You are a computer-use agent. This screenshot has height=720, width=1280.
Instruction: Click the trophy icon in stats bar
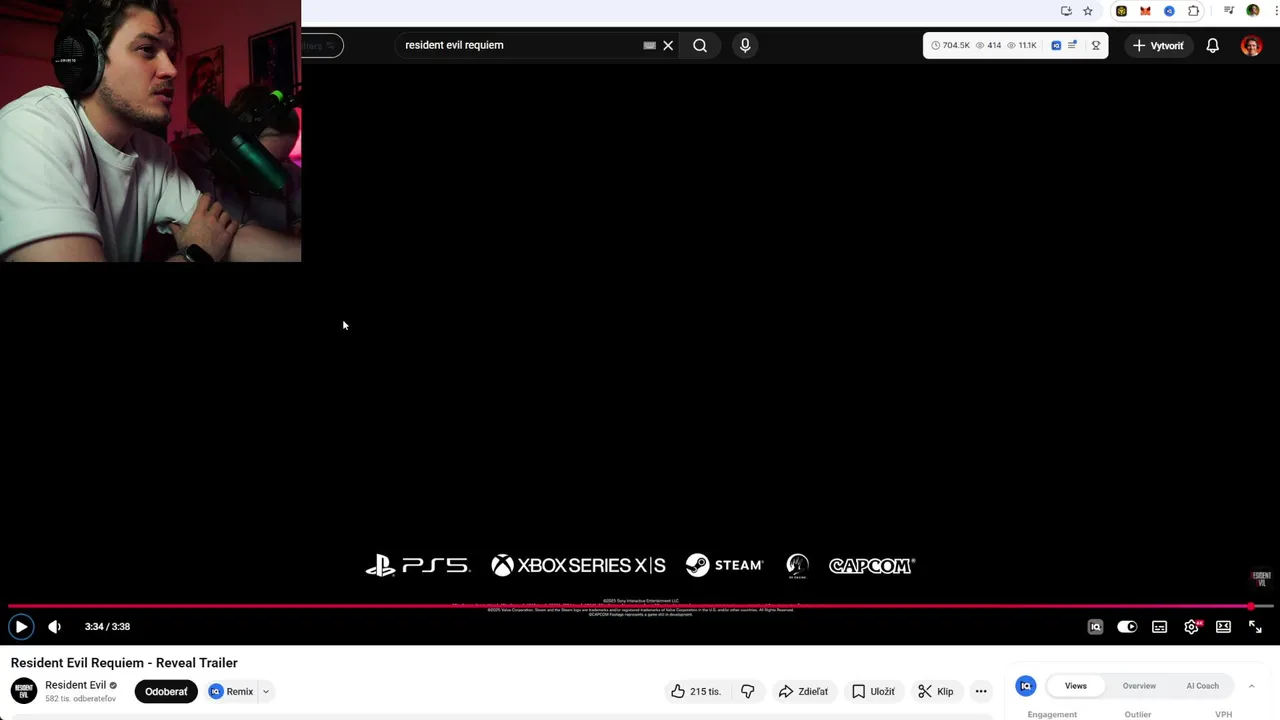(1096, 45)
